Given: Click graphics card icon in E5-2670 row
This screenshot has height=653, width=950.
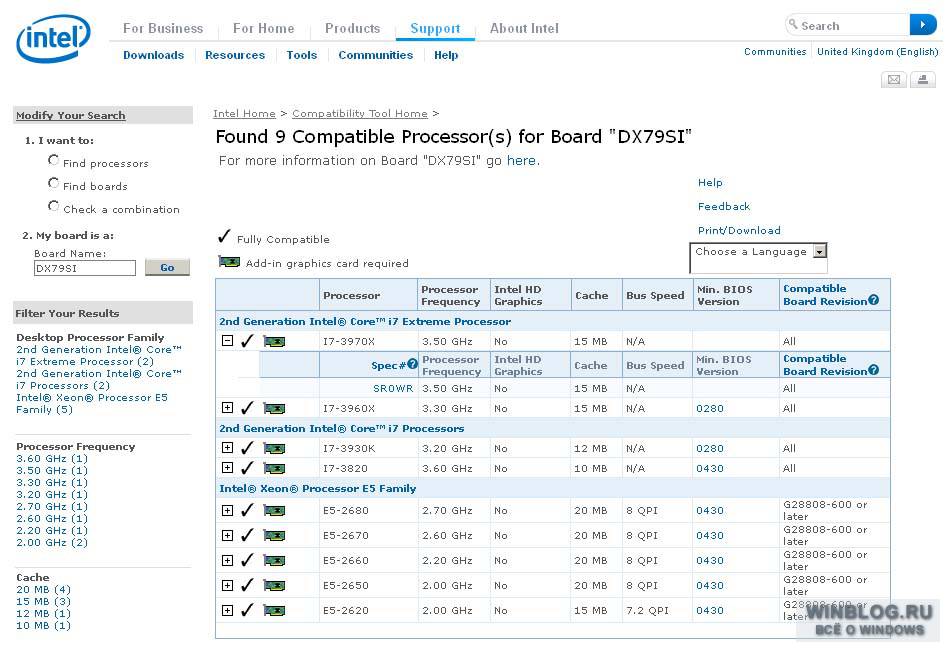Looking at the screenshot, I should (274, 536).
